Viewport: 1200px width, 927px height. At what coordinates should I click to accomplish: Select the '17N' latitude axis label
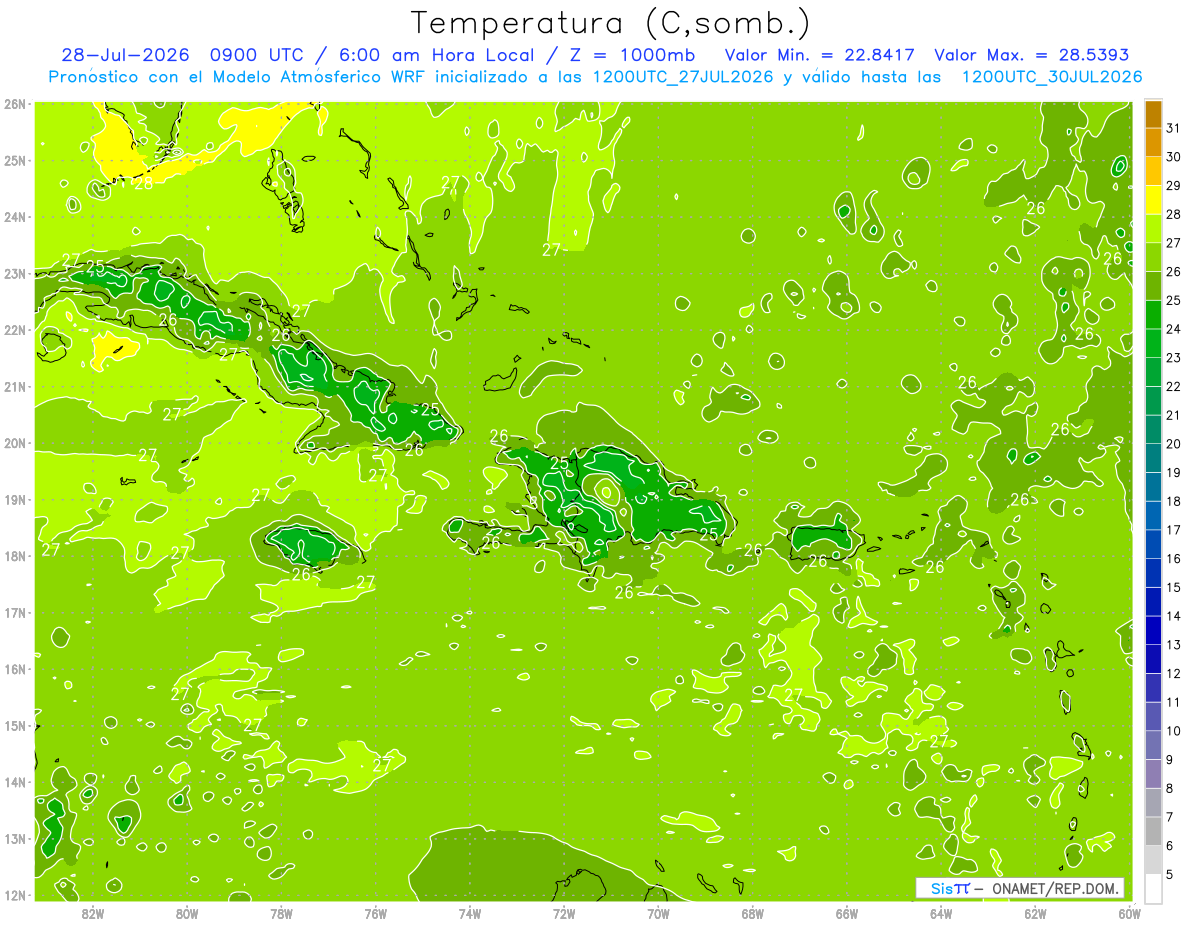pos(15,612)
